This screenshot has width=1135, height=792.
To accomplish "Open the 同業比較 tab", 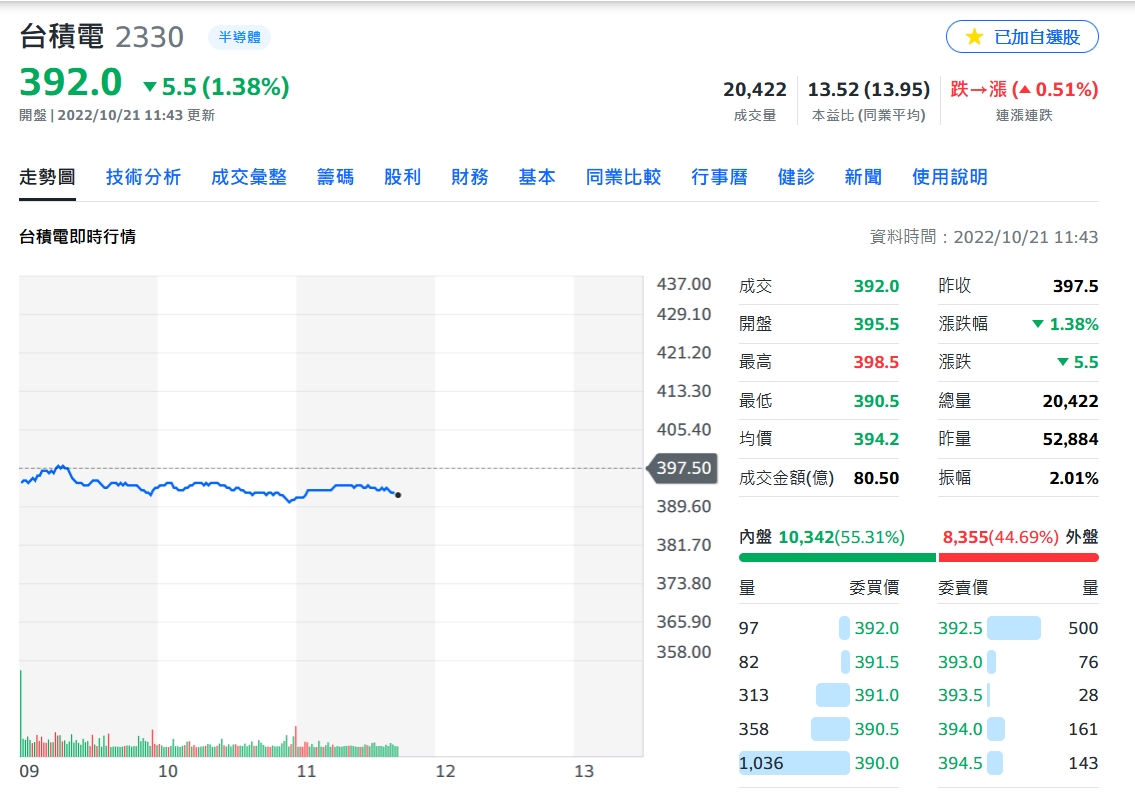I will point(623,177).
